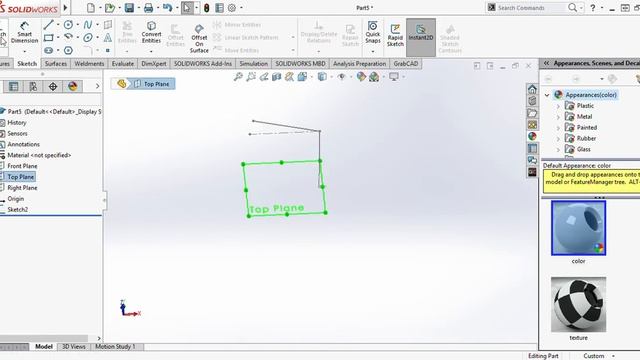Switch to the DimXpert ribbon tab
640x360 pixels.
[153, 64]
